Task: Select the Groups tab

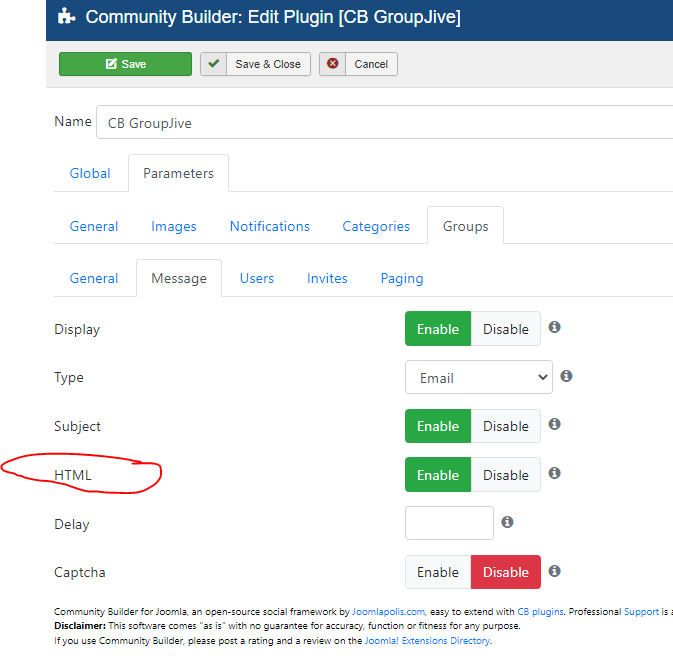Action: [x=465, y=226]
